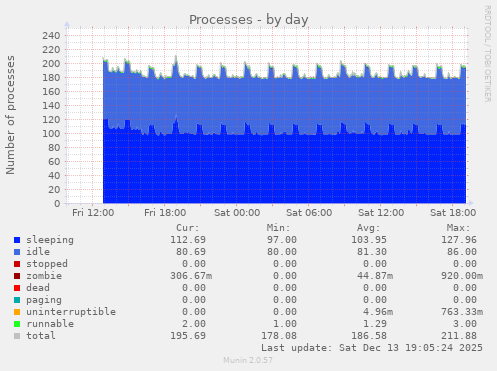Image resolution: width=497 pixels, height=371 pixels.
Task: Click the zombie legend color swatch
Action: (x=17, y=276)
